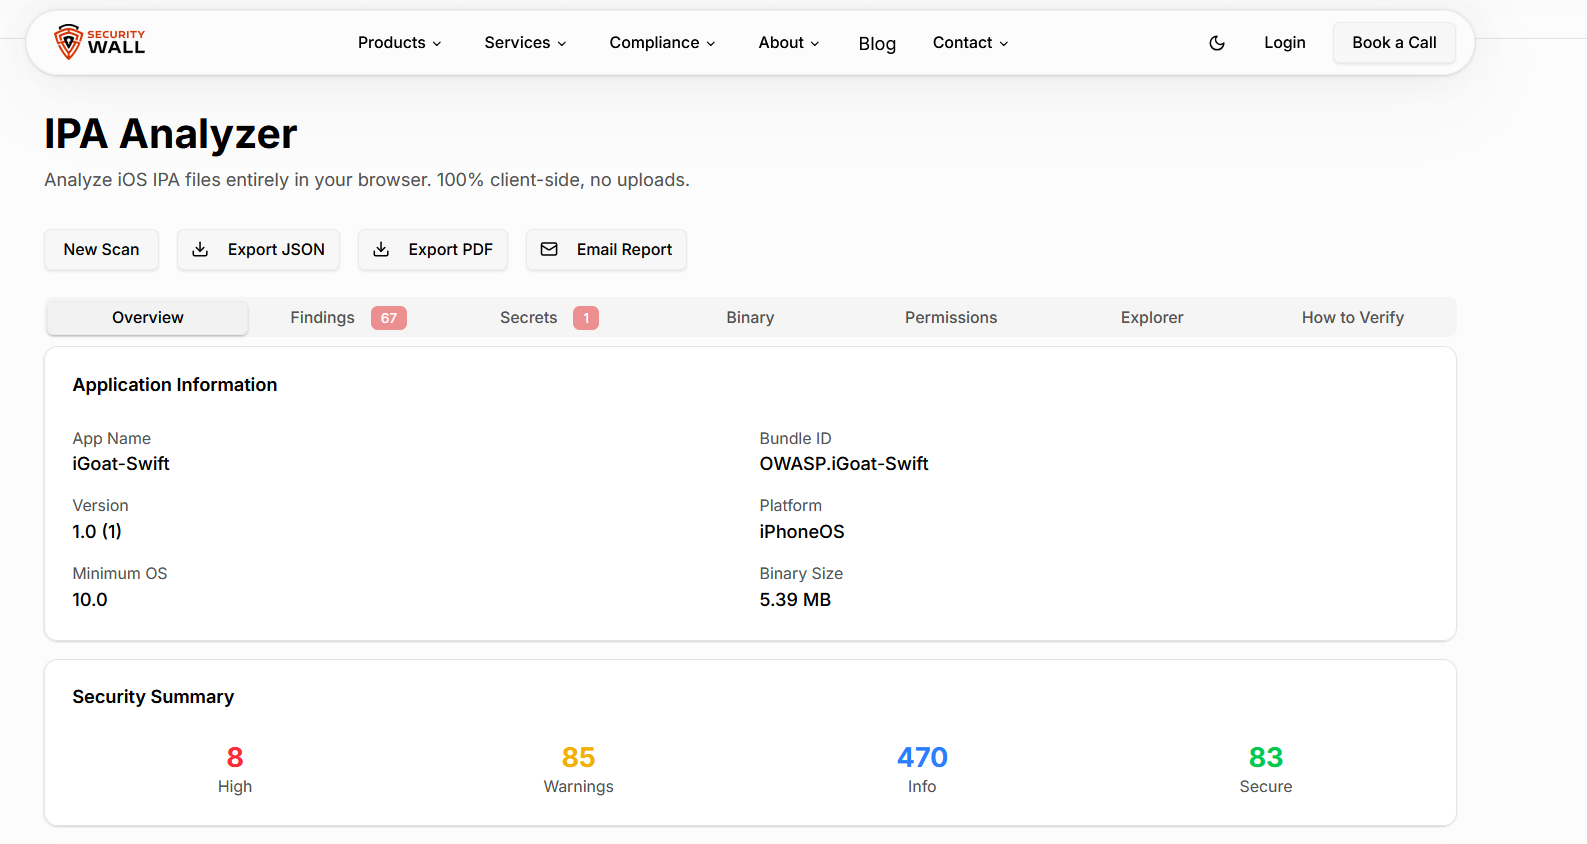The height and width of the screenshot is (844, 1587).
Task: Open the Permissions tab
Action: [951, 318]
